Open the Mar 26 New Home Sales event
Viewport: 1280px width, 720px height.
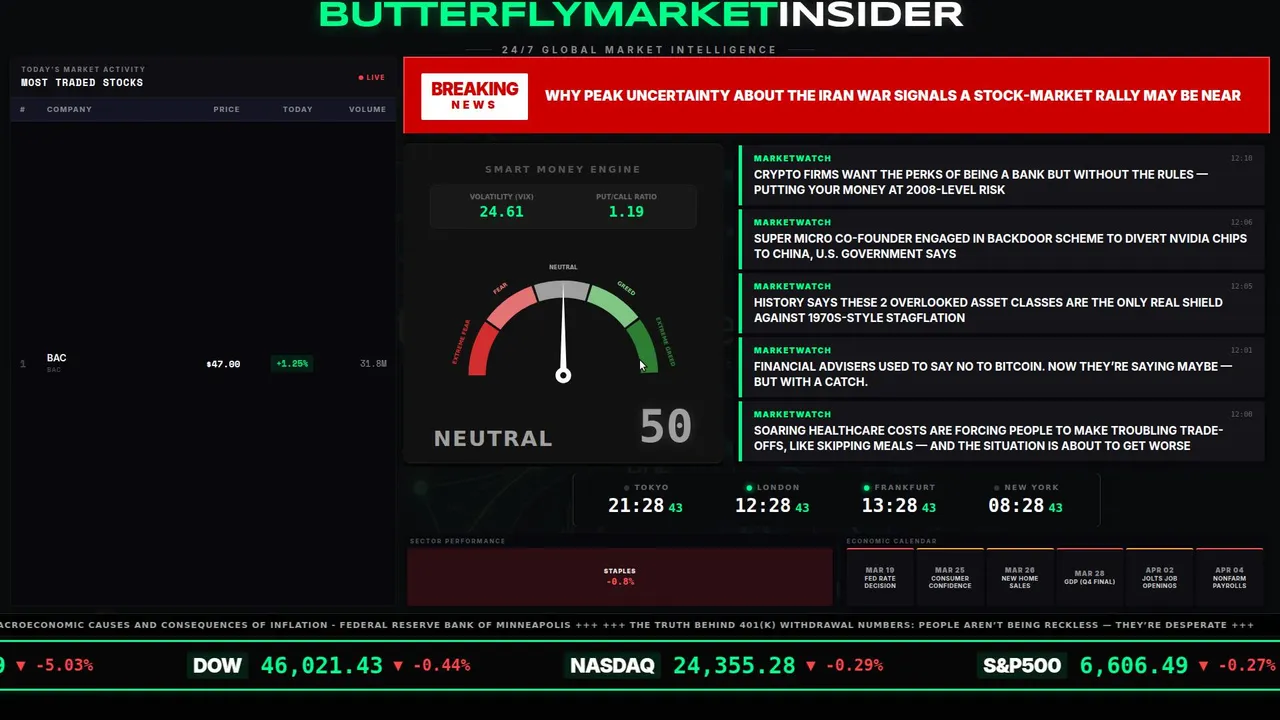pyautogui.click(x=1020, y=577)
